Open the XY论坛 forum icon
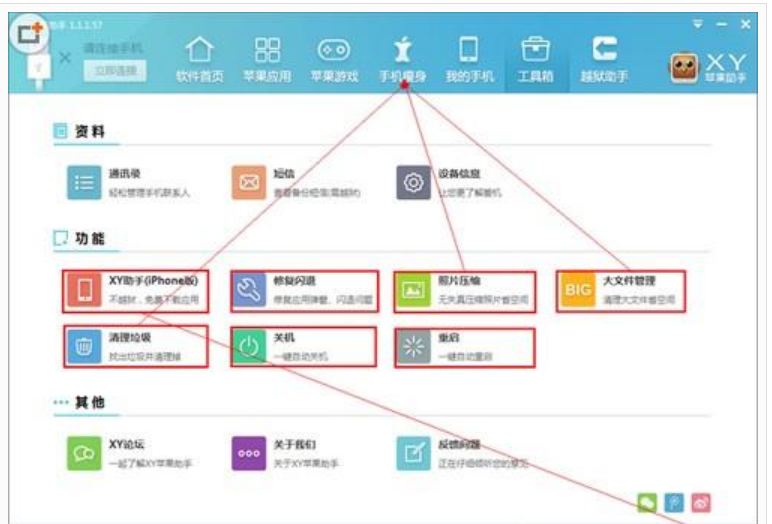The height and width of the screenshot is (524, 772). coord(85,452)
